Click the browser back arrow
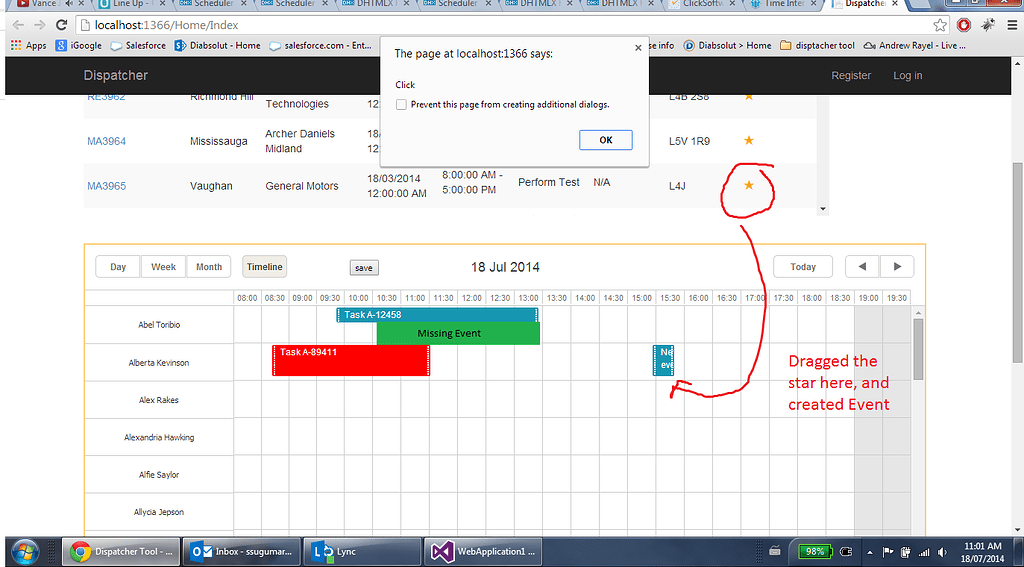Viewport: 1024px width, 567px height. click(x=18, y=25)
